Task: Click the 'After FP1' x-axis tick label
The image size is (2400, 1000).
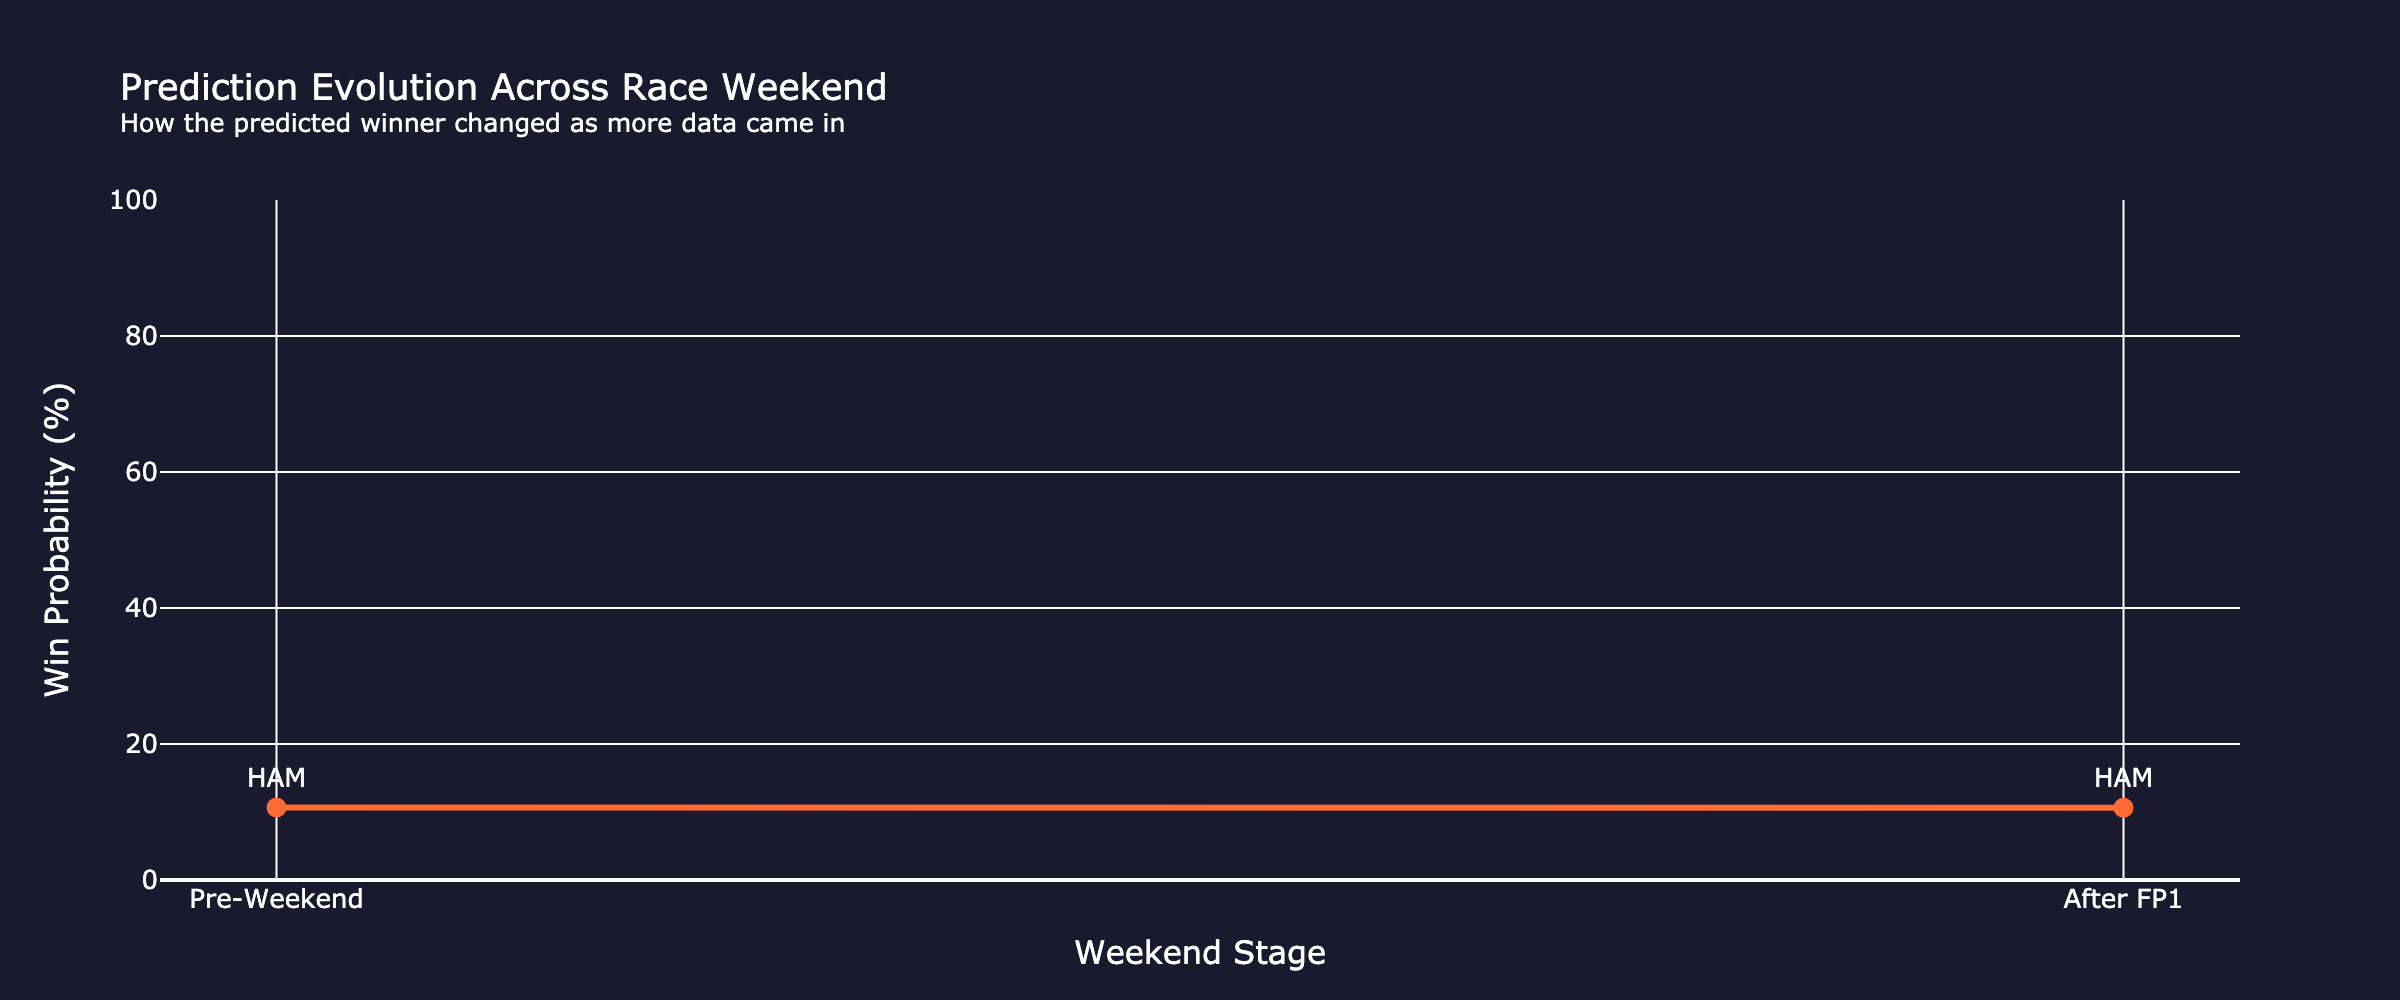Action: coord(2122,900)
